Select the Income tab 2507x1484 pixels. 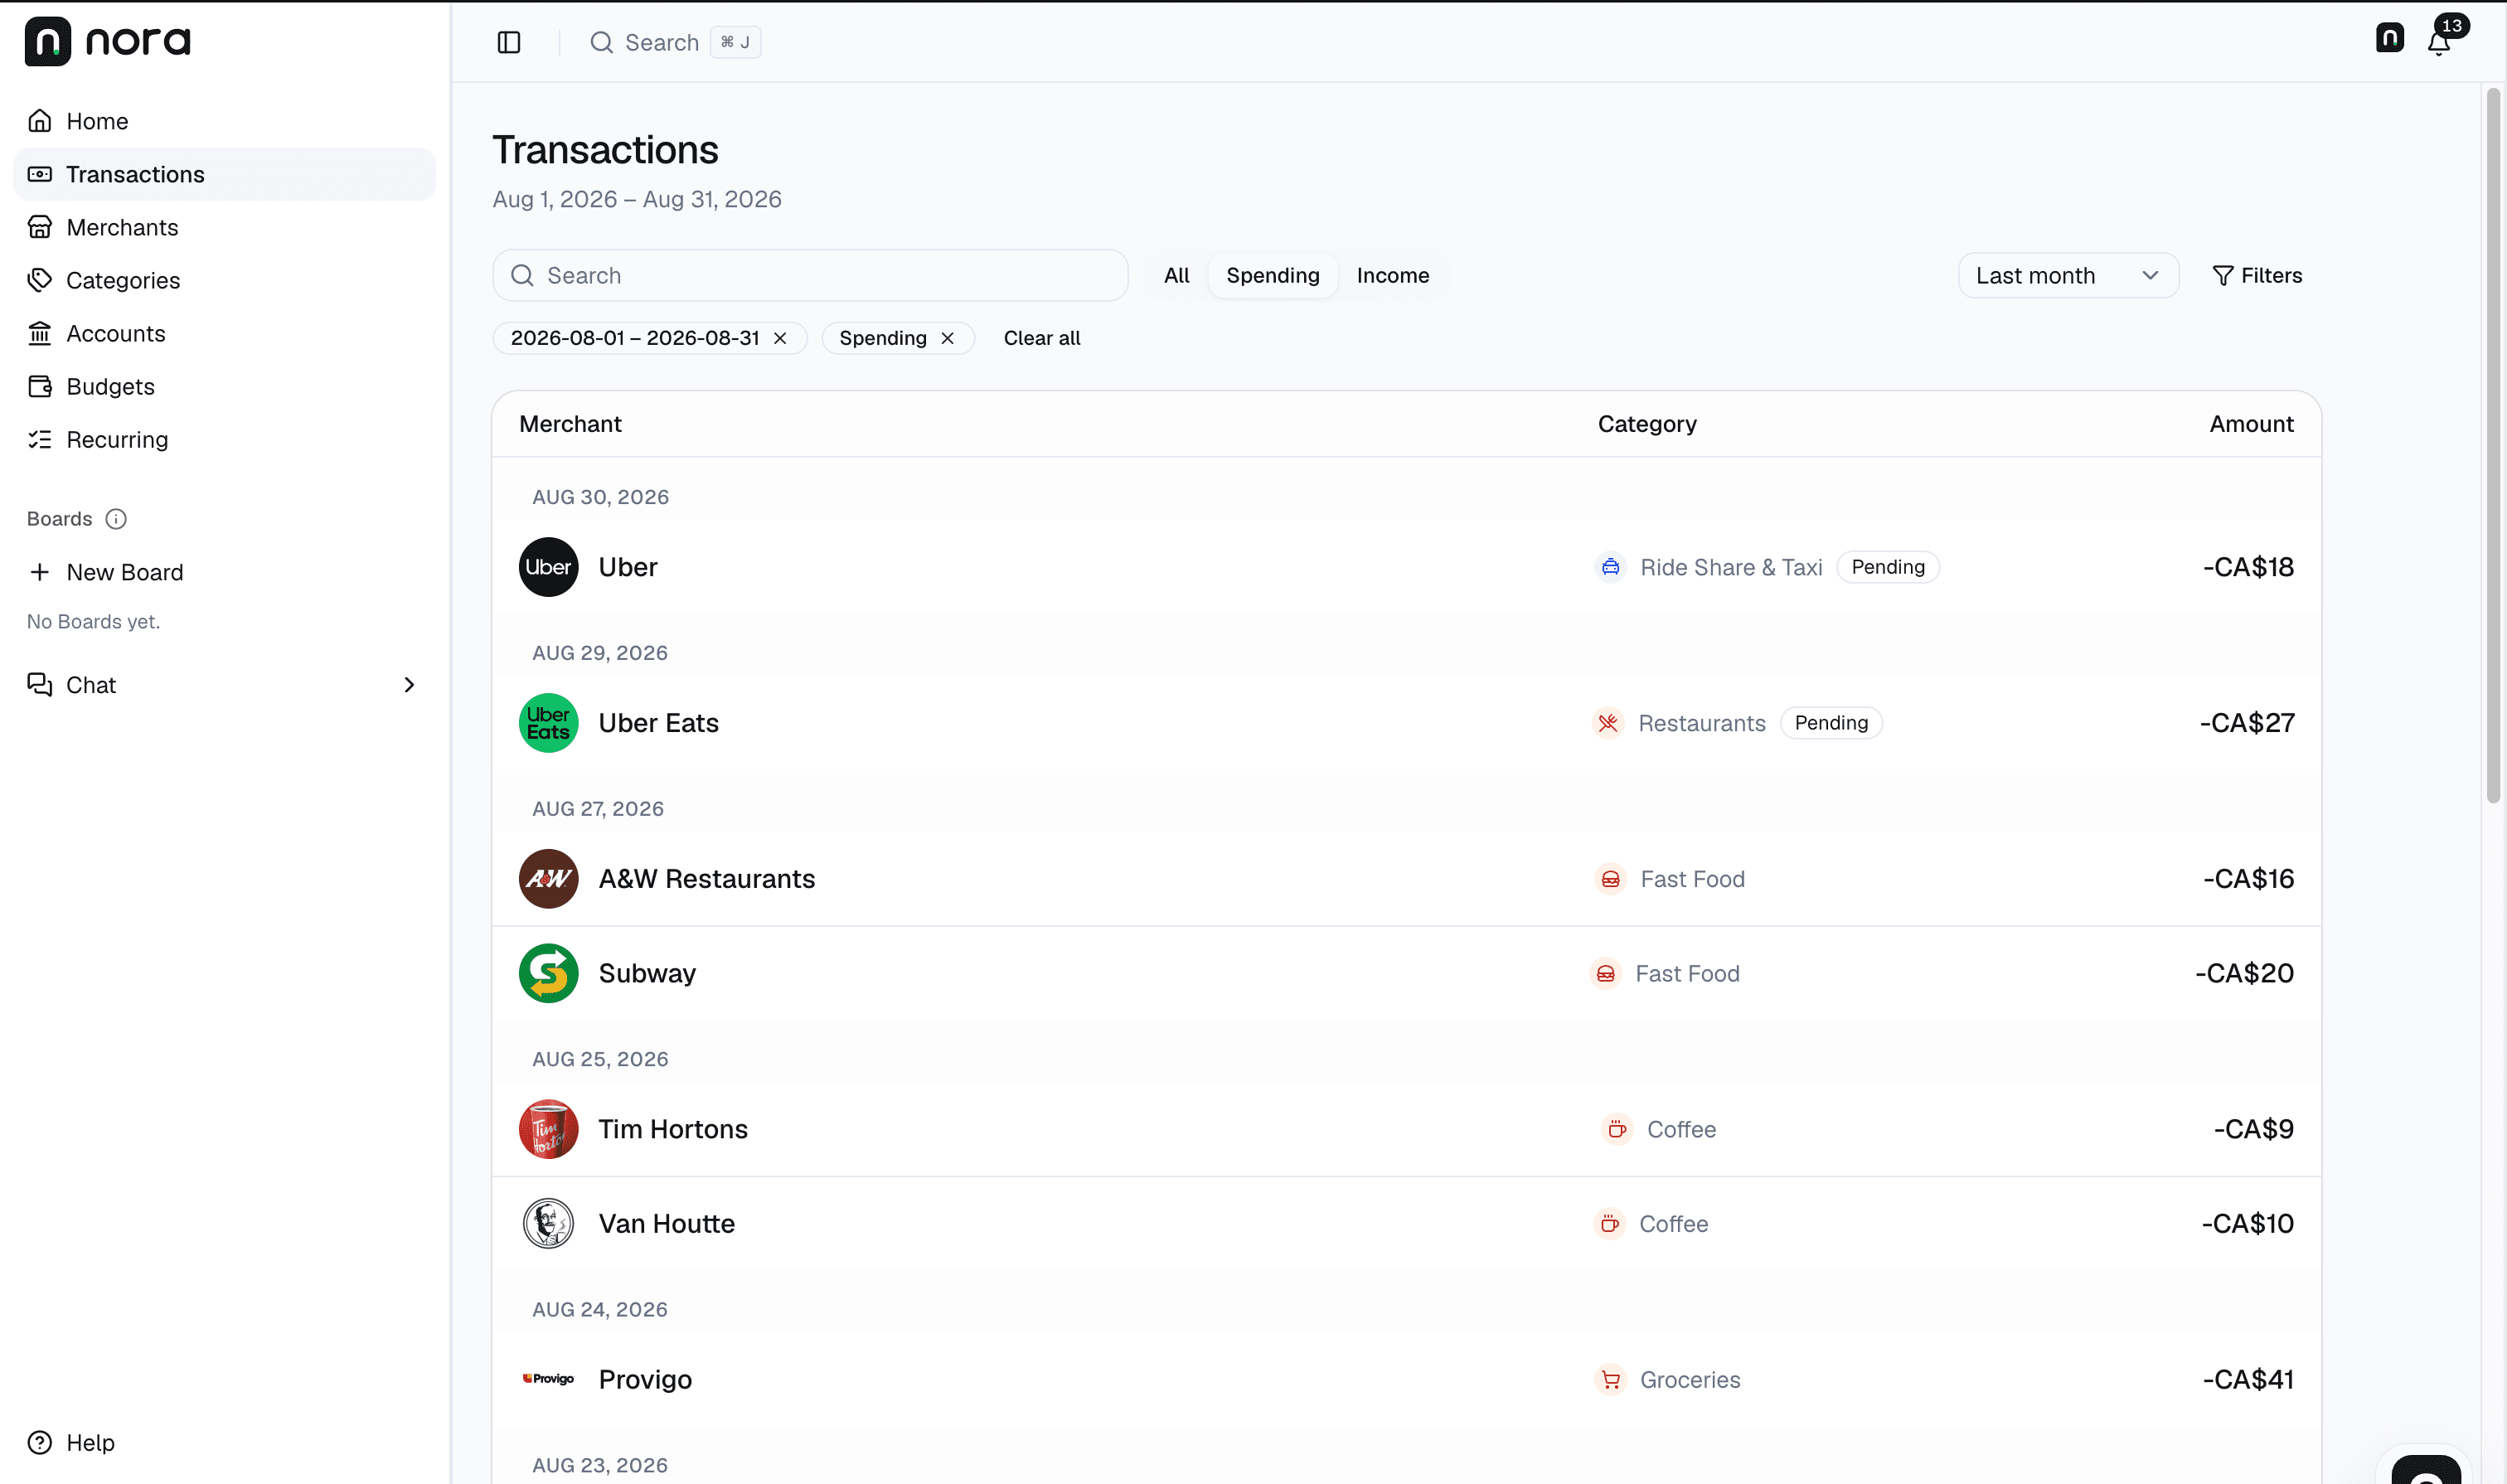coord(1392,275)
